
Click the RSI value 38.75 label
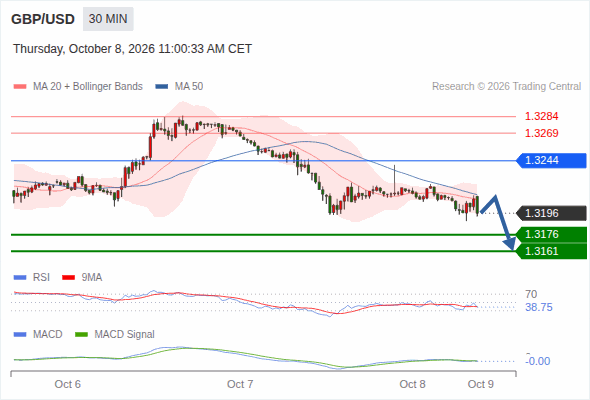tap(539, 307)
